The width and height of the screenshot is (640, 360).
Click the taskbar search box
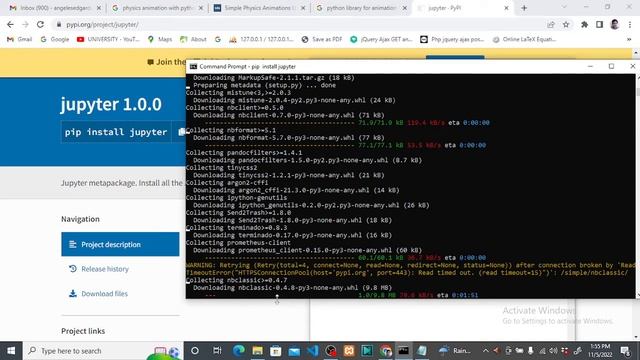(x=103, y=351)
